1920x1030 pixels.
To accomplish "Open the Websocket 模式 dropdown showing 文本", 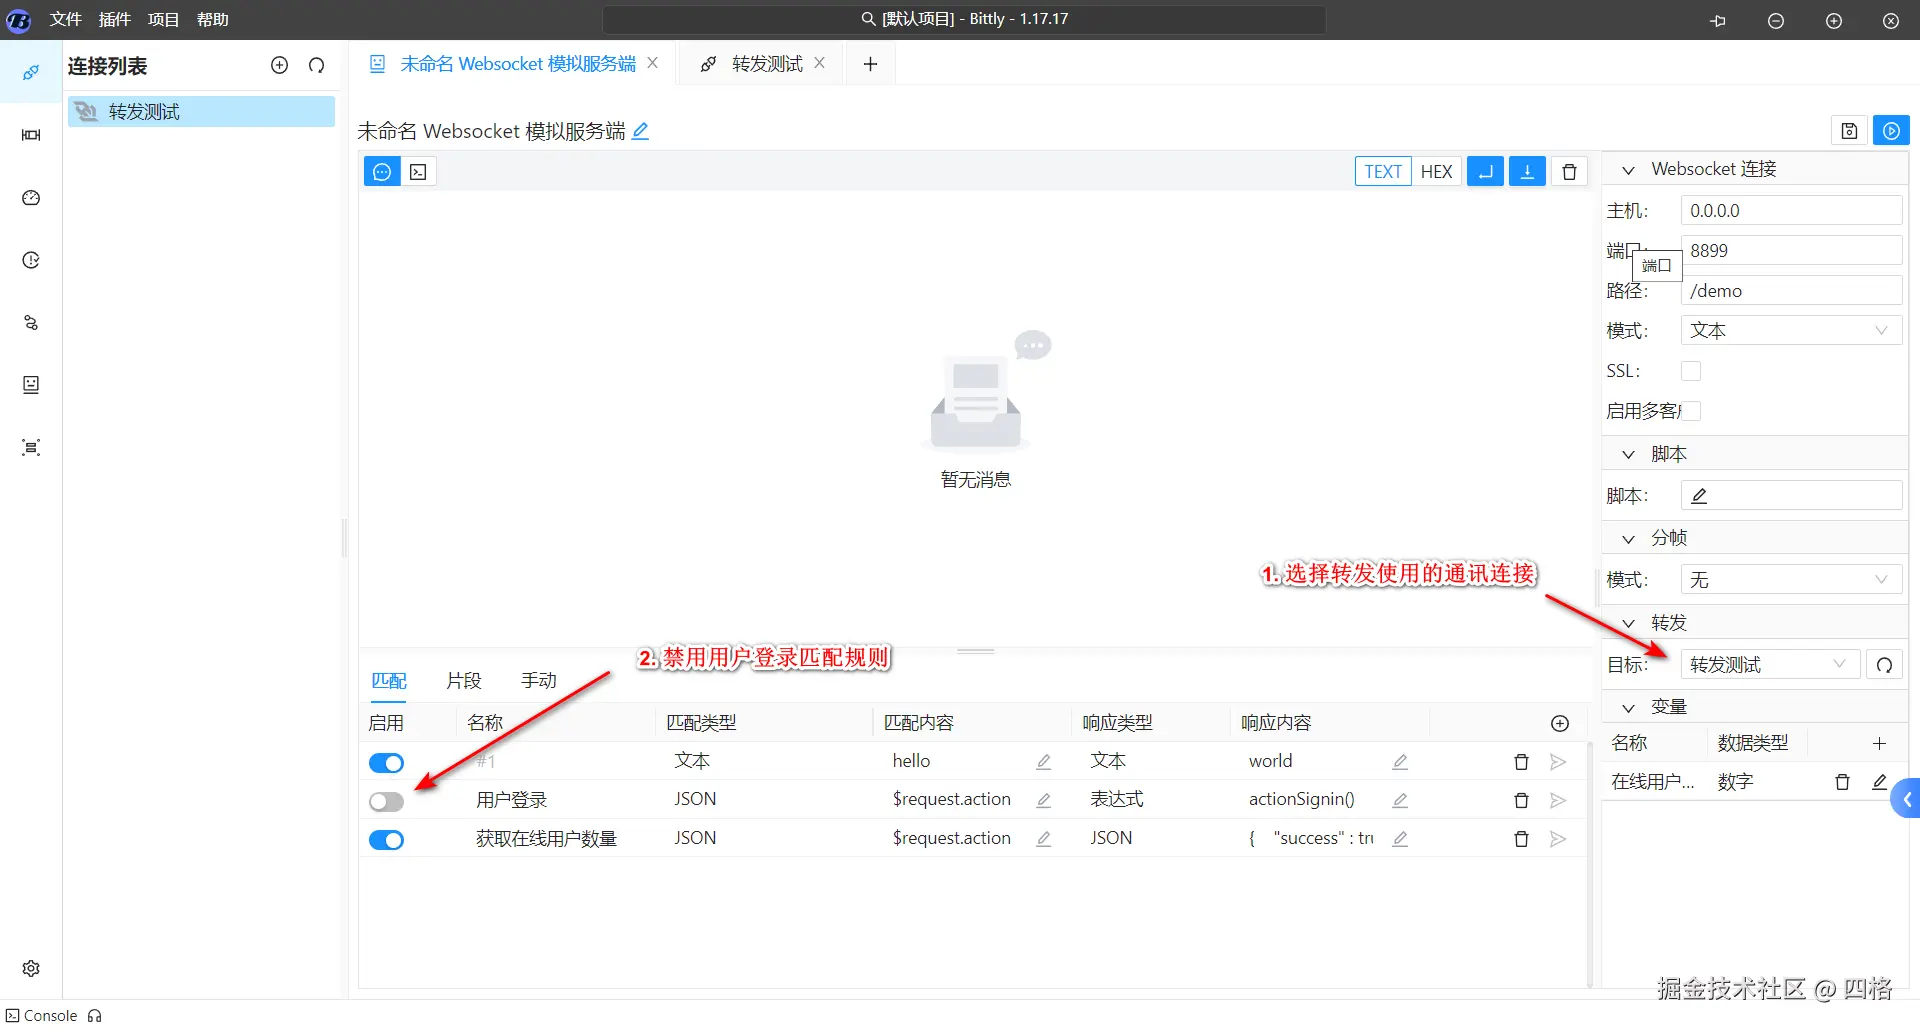I will [x=1791, y=331].
